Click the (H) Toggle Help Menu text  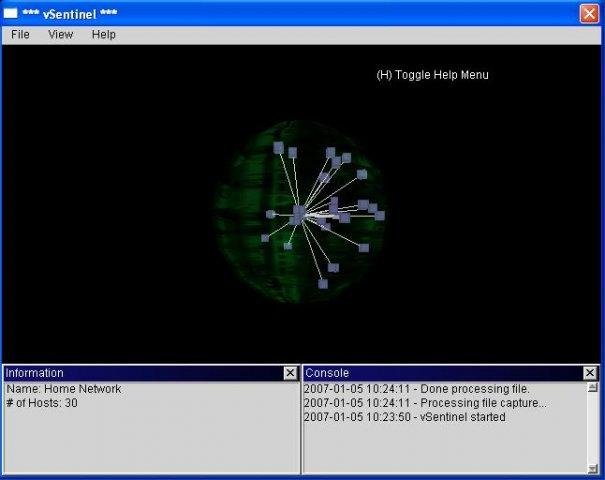tap(433, 75)
